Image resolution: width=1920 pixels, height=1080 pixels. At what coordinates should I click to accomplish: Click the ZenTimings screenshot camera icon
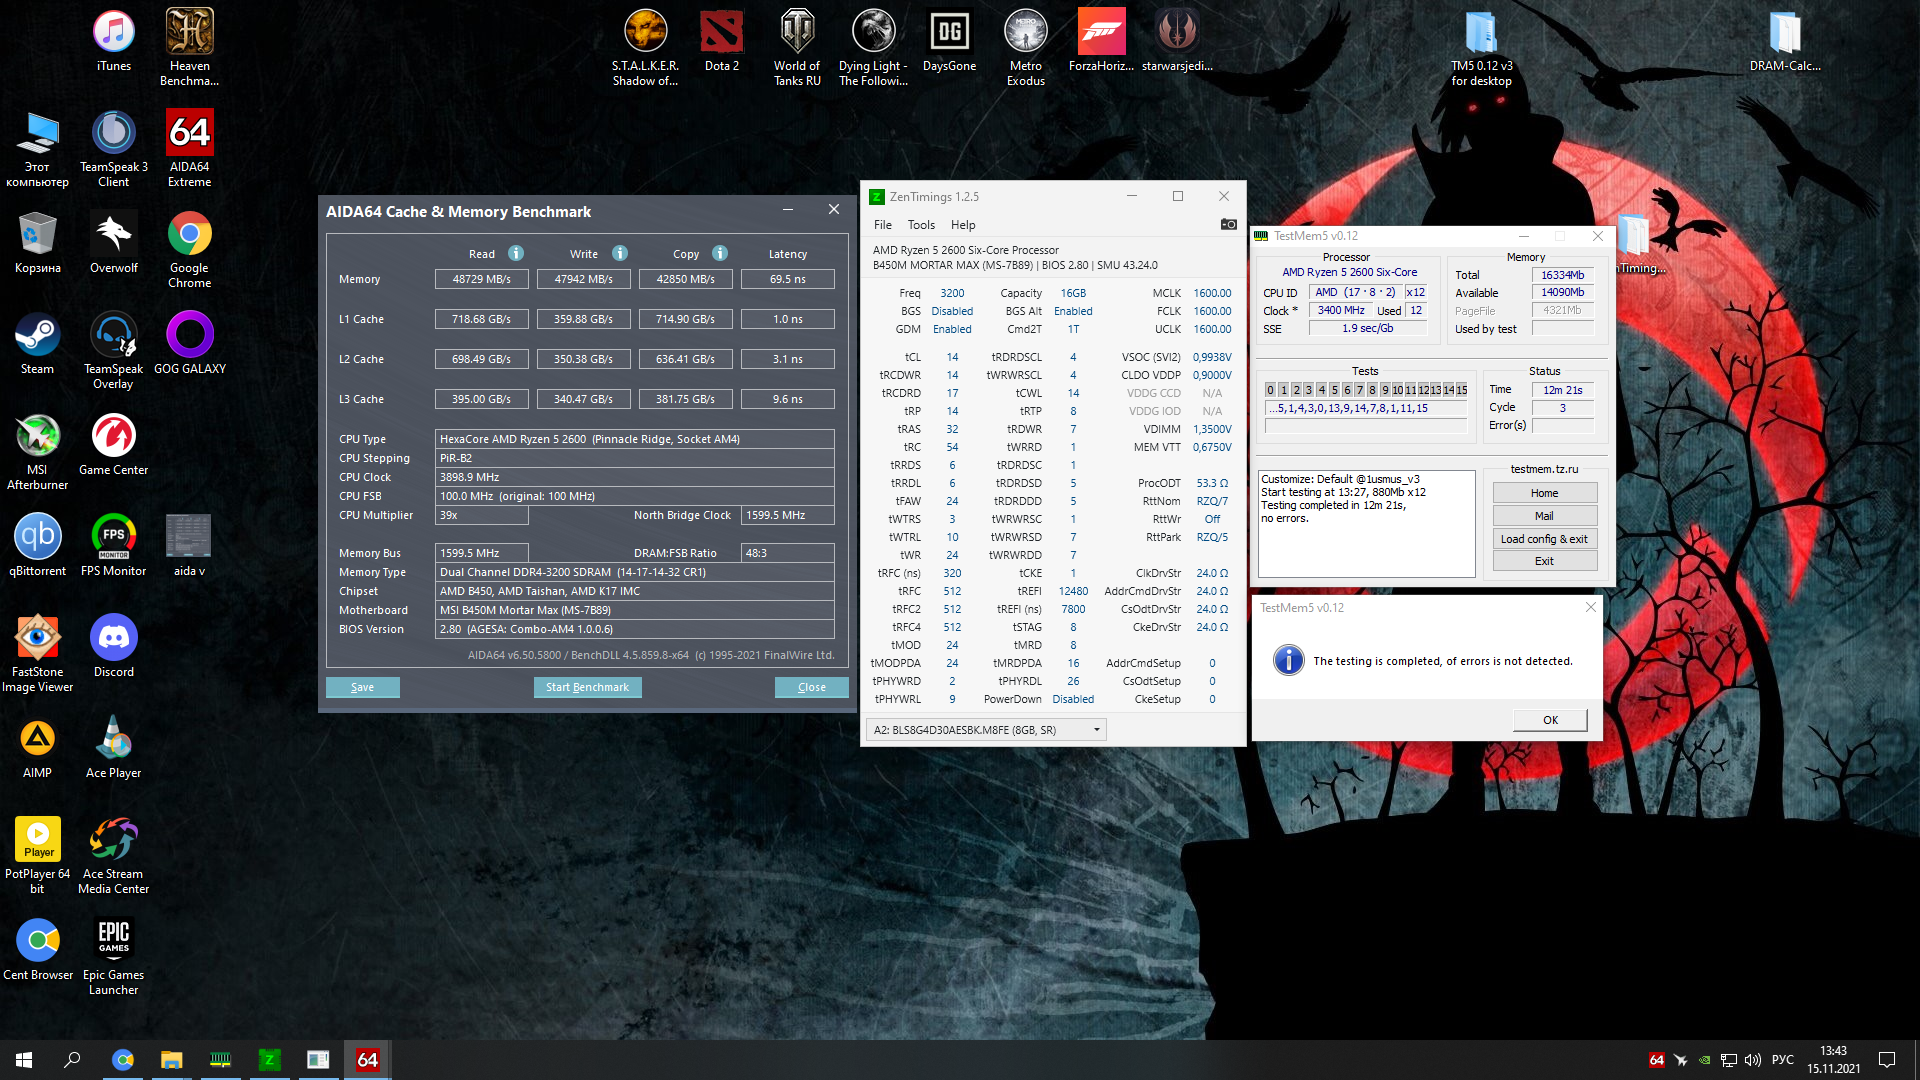[1228, 224]
